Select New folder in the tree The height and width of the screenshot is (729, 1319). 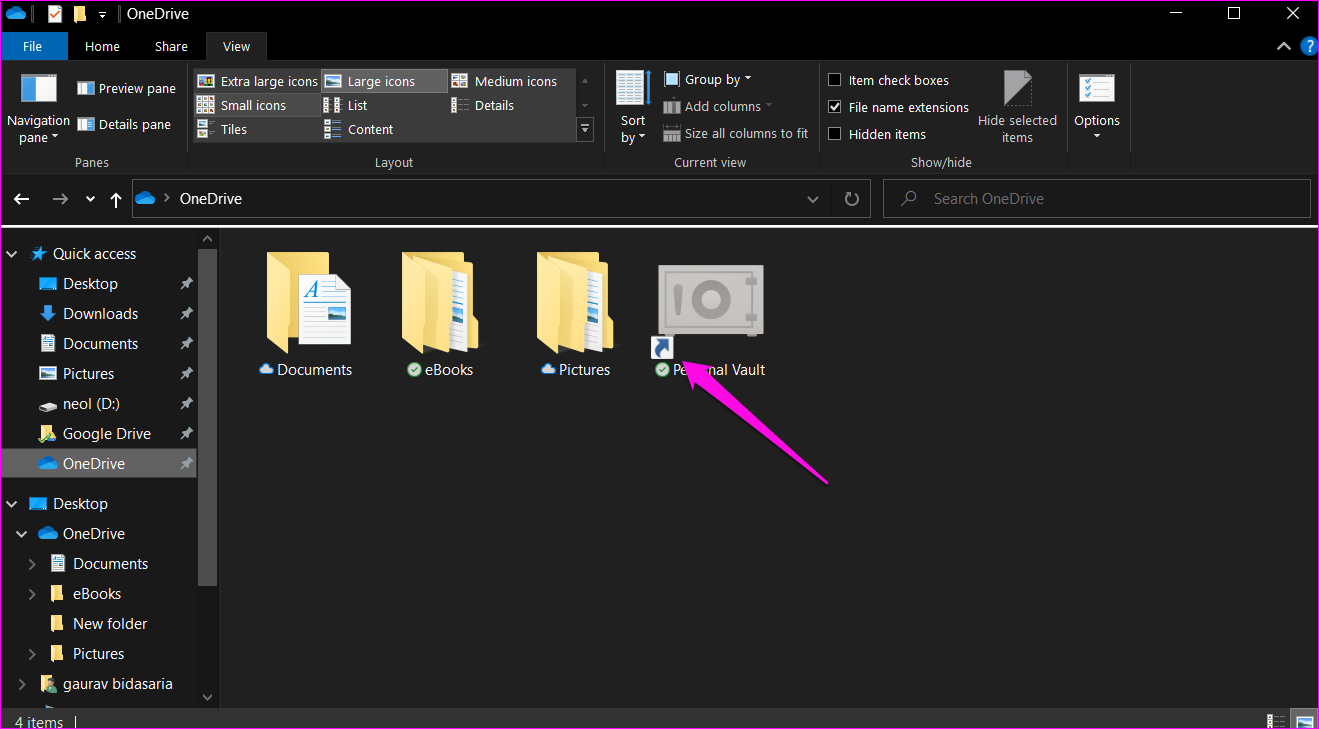tap(110, 624)
